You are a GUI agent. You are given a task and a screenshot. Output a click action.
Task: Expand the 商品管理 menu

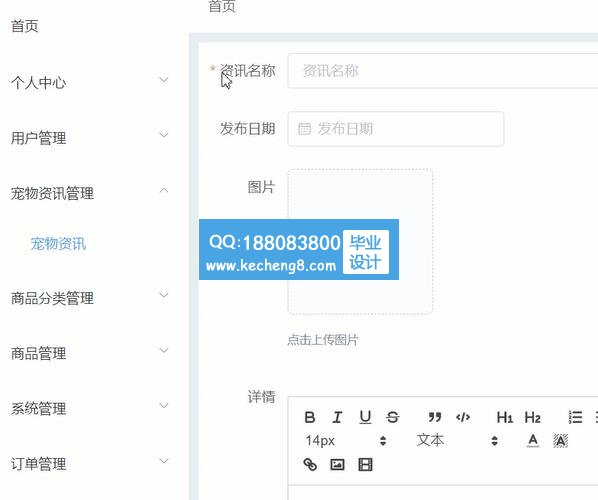point(90,353)
